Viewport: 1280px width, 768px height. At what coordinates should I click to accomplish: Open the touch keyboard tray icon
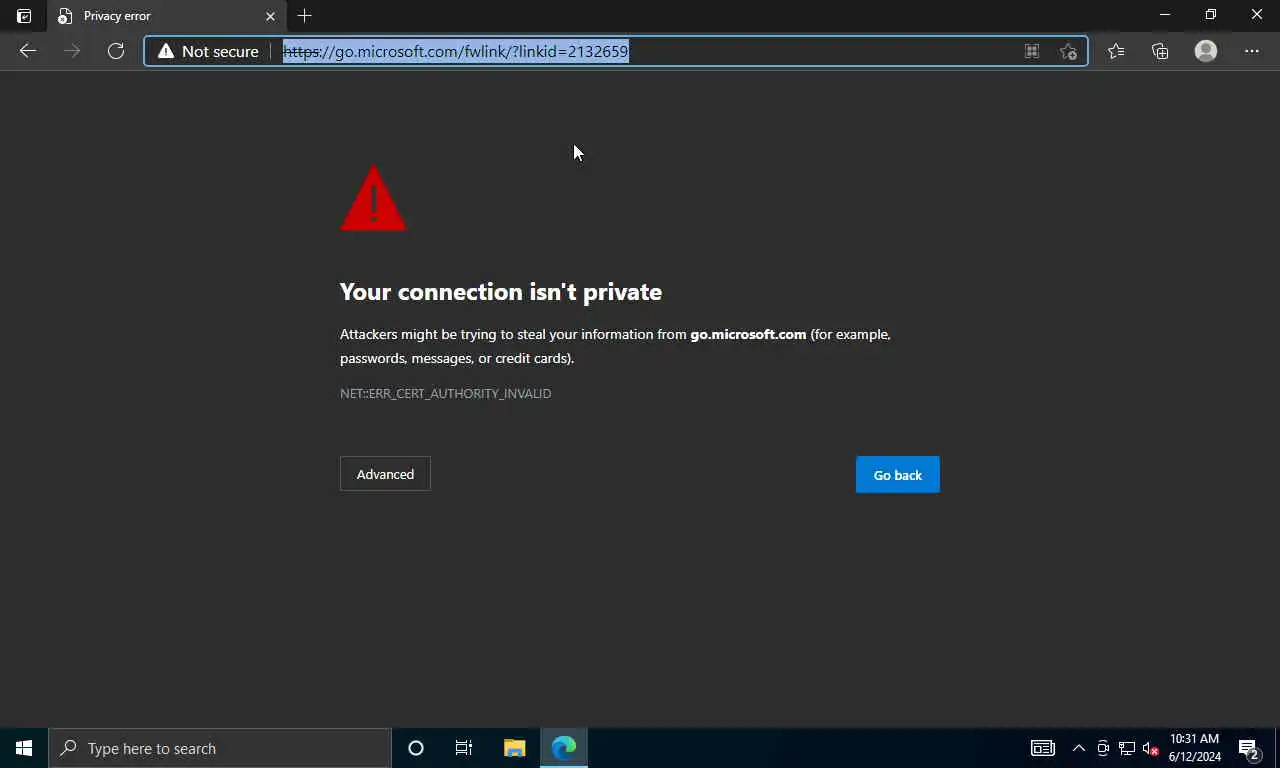point(1043,748)
